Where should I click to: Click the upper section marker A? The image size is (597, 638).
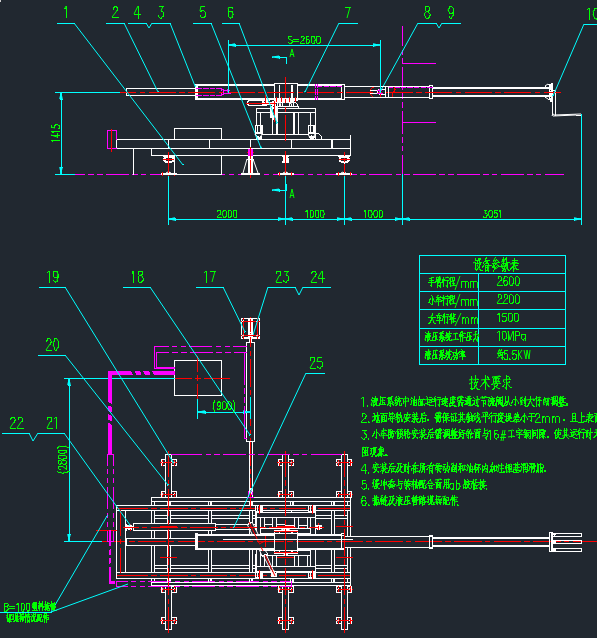coord(292,53)
